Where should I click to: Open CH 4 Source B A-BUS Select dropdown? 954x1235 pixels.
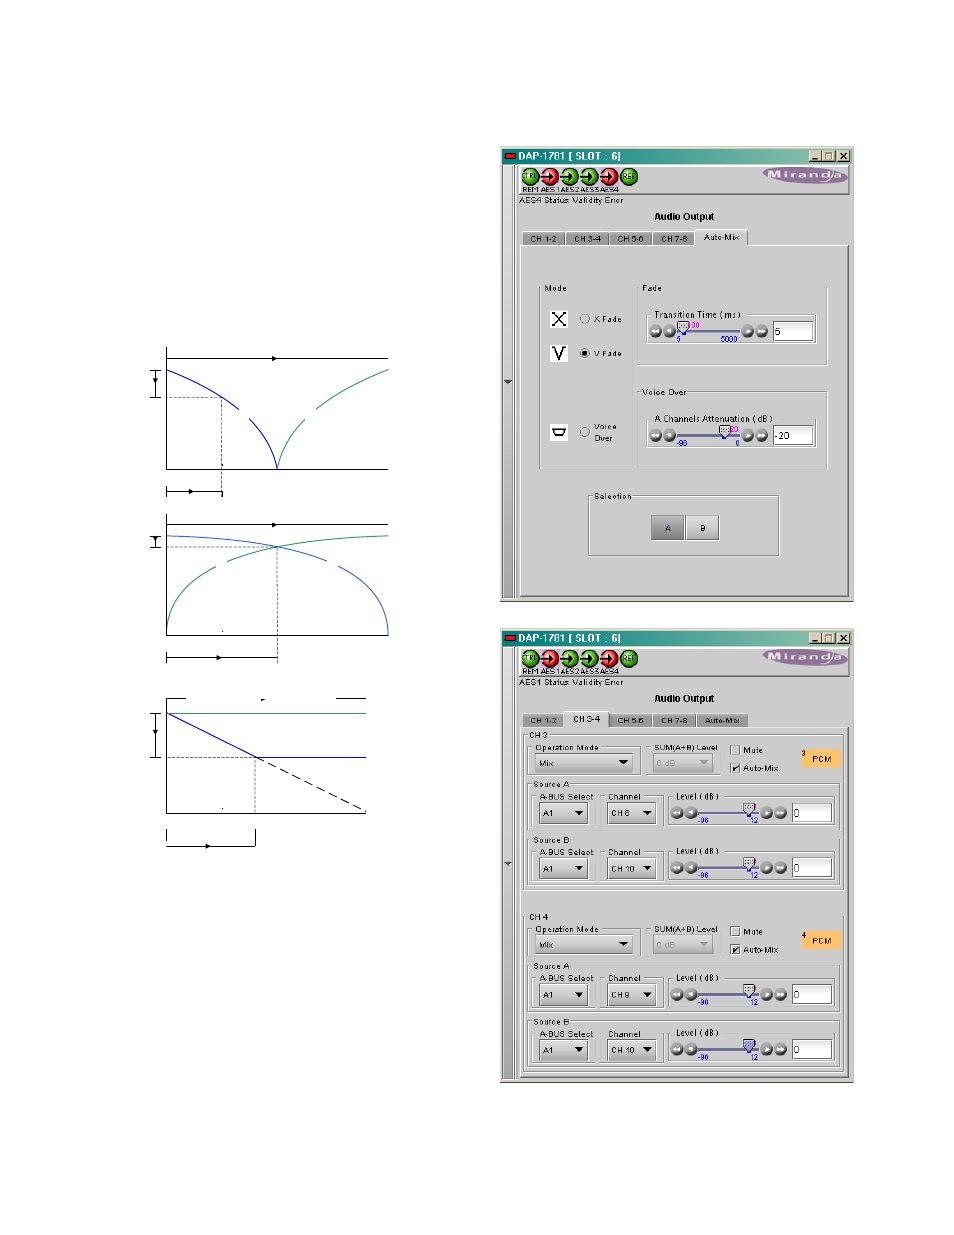point(564,1050)
